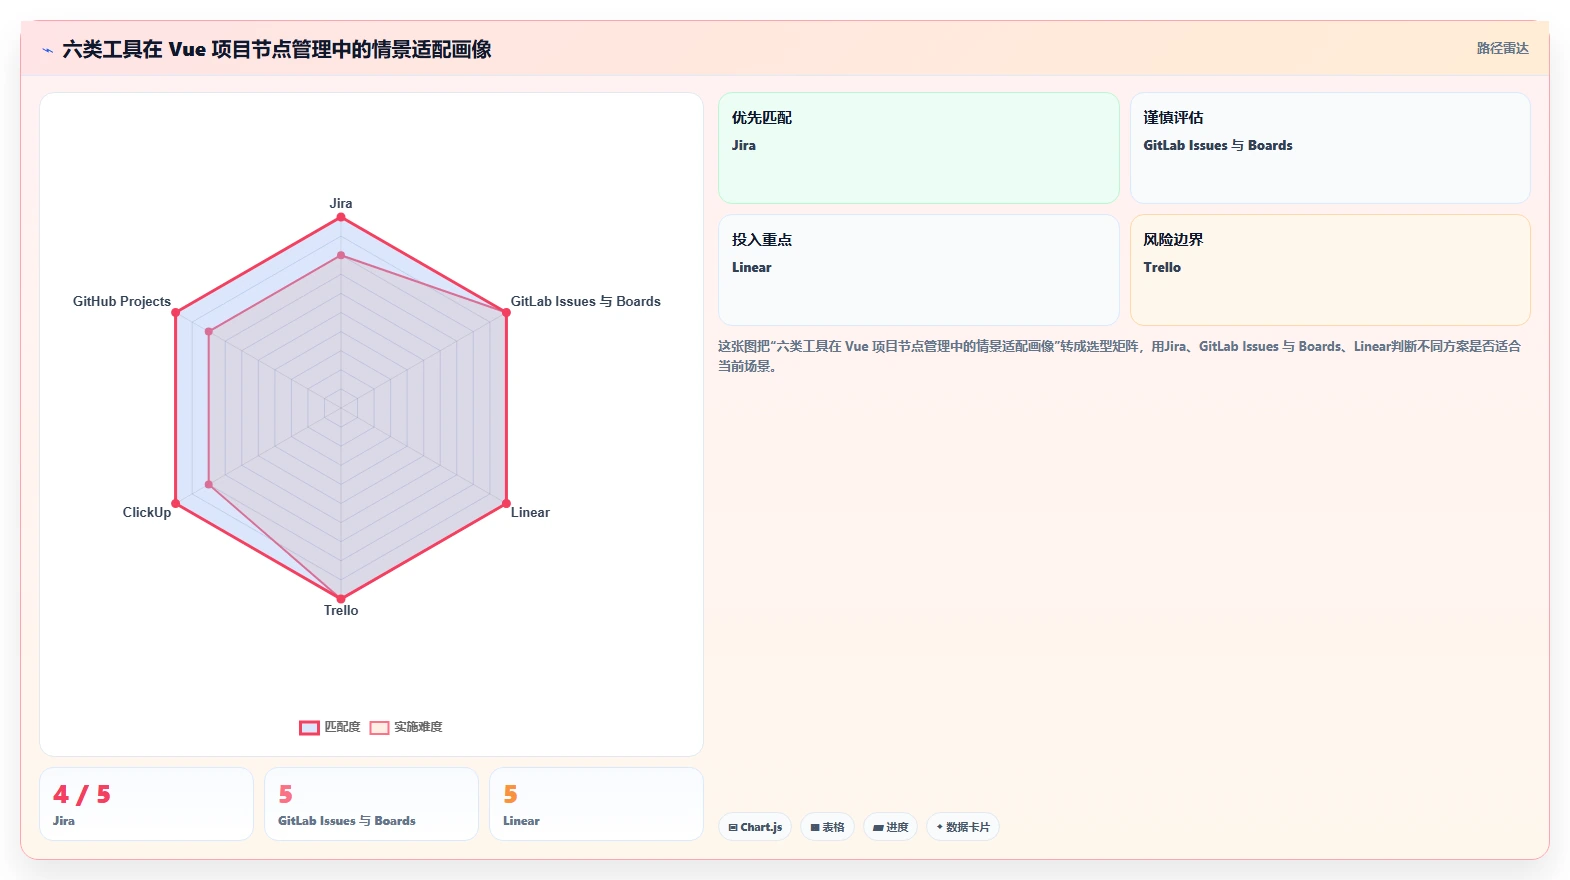
Task: Click the GitHub Projects axis label
Action: click(122, 301)
